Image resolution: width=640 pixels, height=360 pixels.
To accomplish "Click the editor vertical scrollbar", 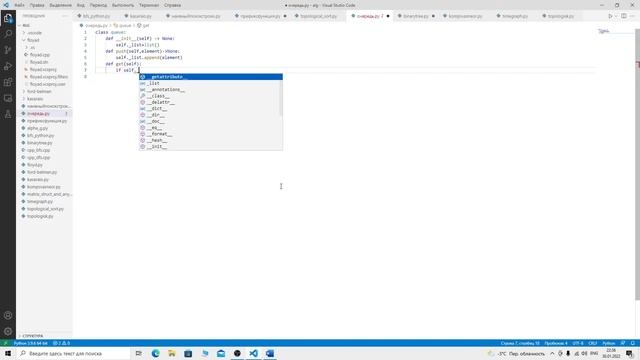I will (638, 163).
